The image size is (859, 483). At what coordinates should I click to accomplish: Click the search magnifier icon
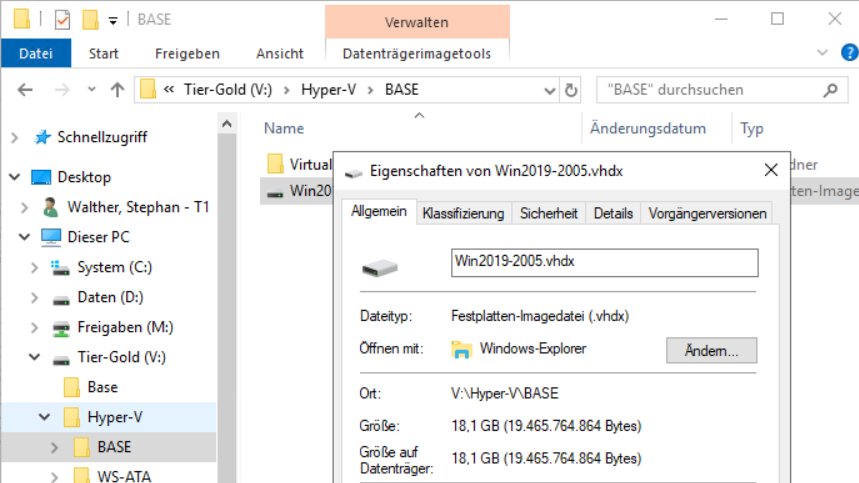coord(831,90)
